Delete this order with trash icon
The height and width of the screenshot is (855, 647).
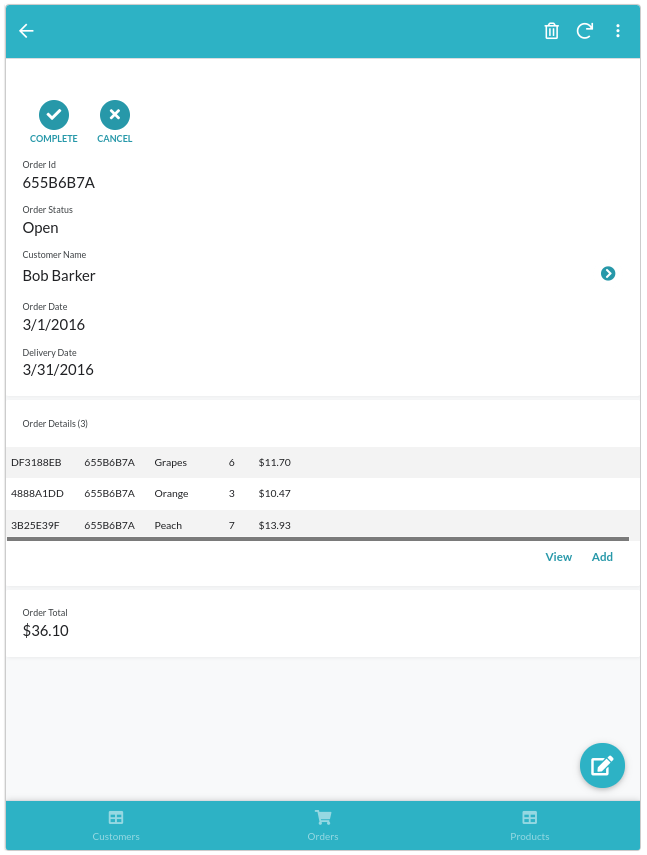551,31
